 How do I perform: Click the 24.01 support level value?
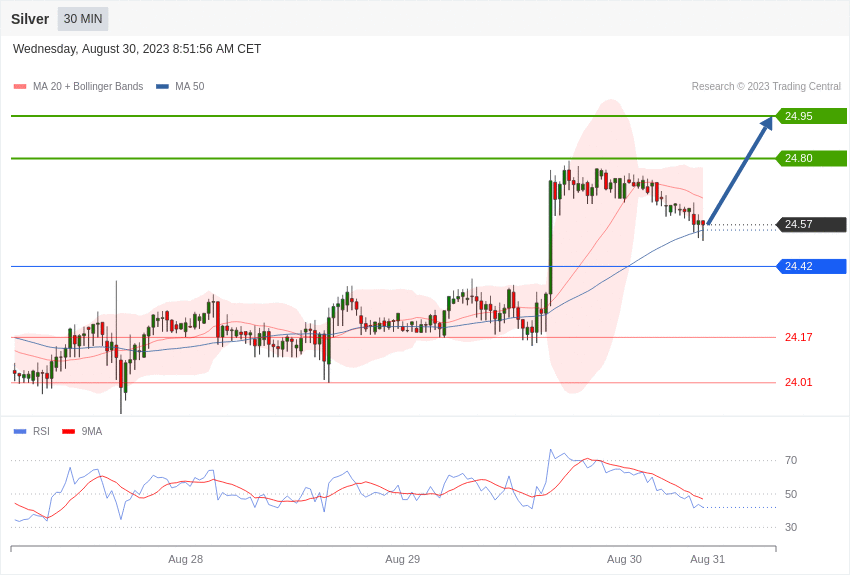pyautogui.click(x=799, y=382)
